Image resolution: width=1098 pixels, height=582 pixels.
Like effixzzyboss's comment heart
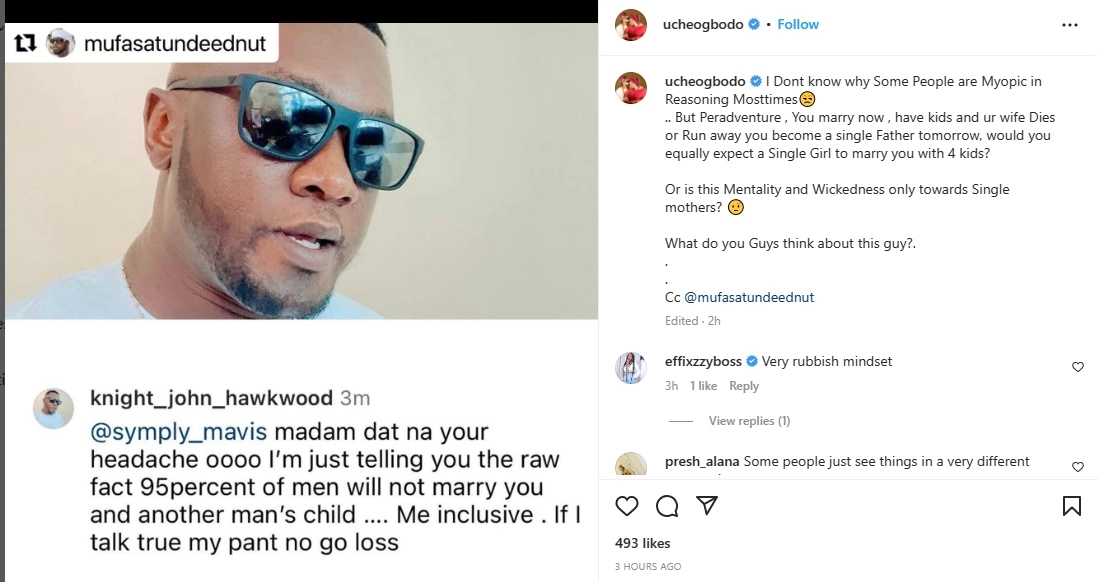pos(1077,367)
